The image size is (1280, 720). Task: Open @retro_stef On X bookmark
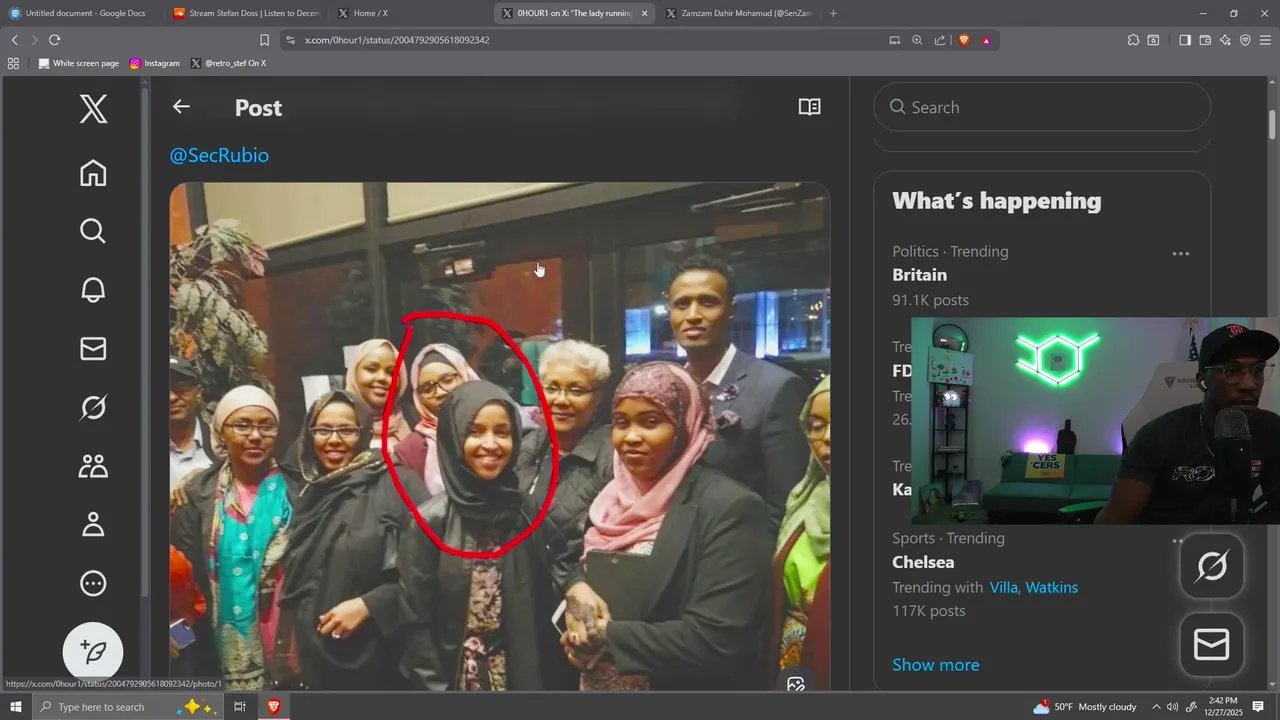coord(228,63)
